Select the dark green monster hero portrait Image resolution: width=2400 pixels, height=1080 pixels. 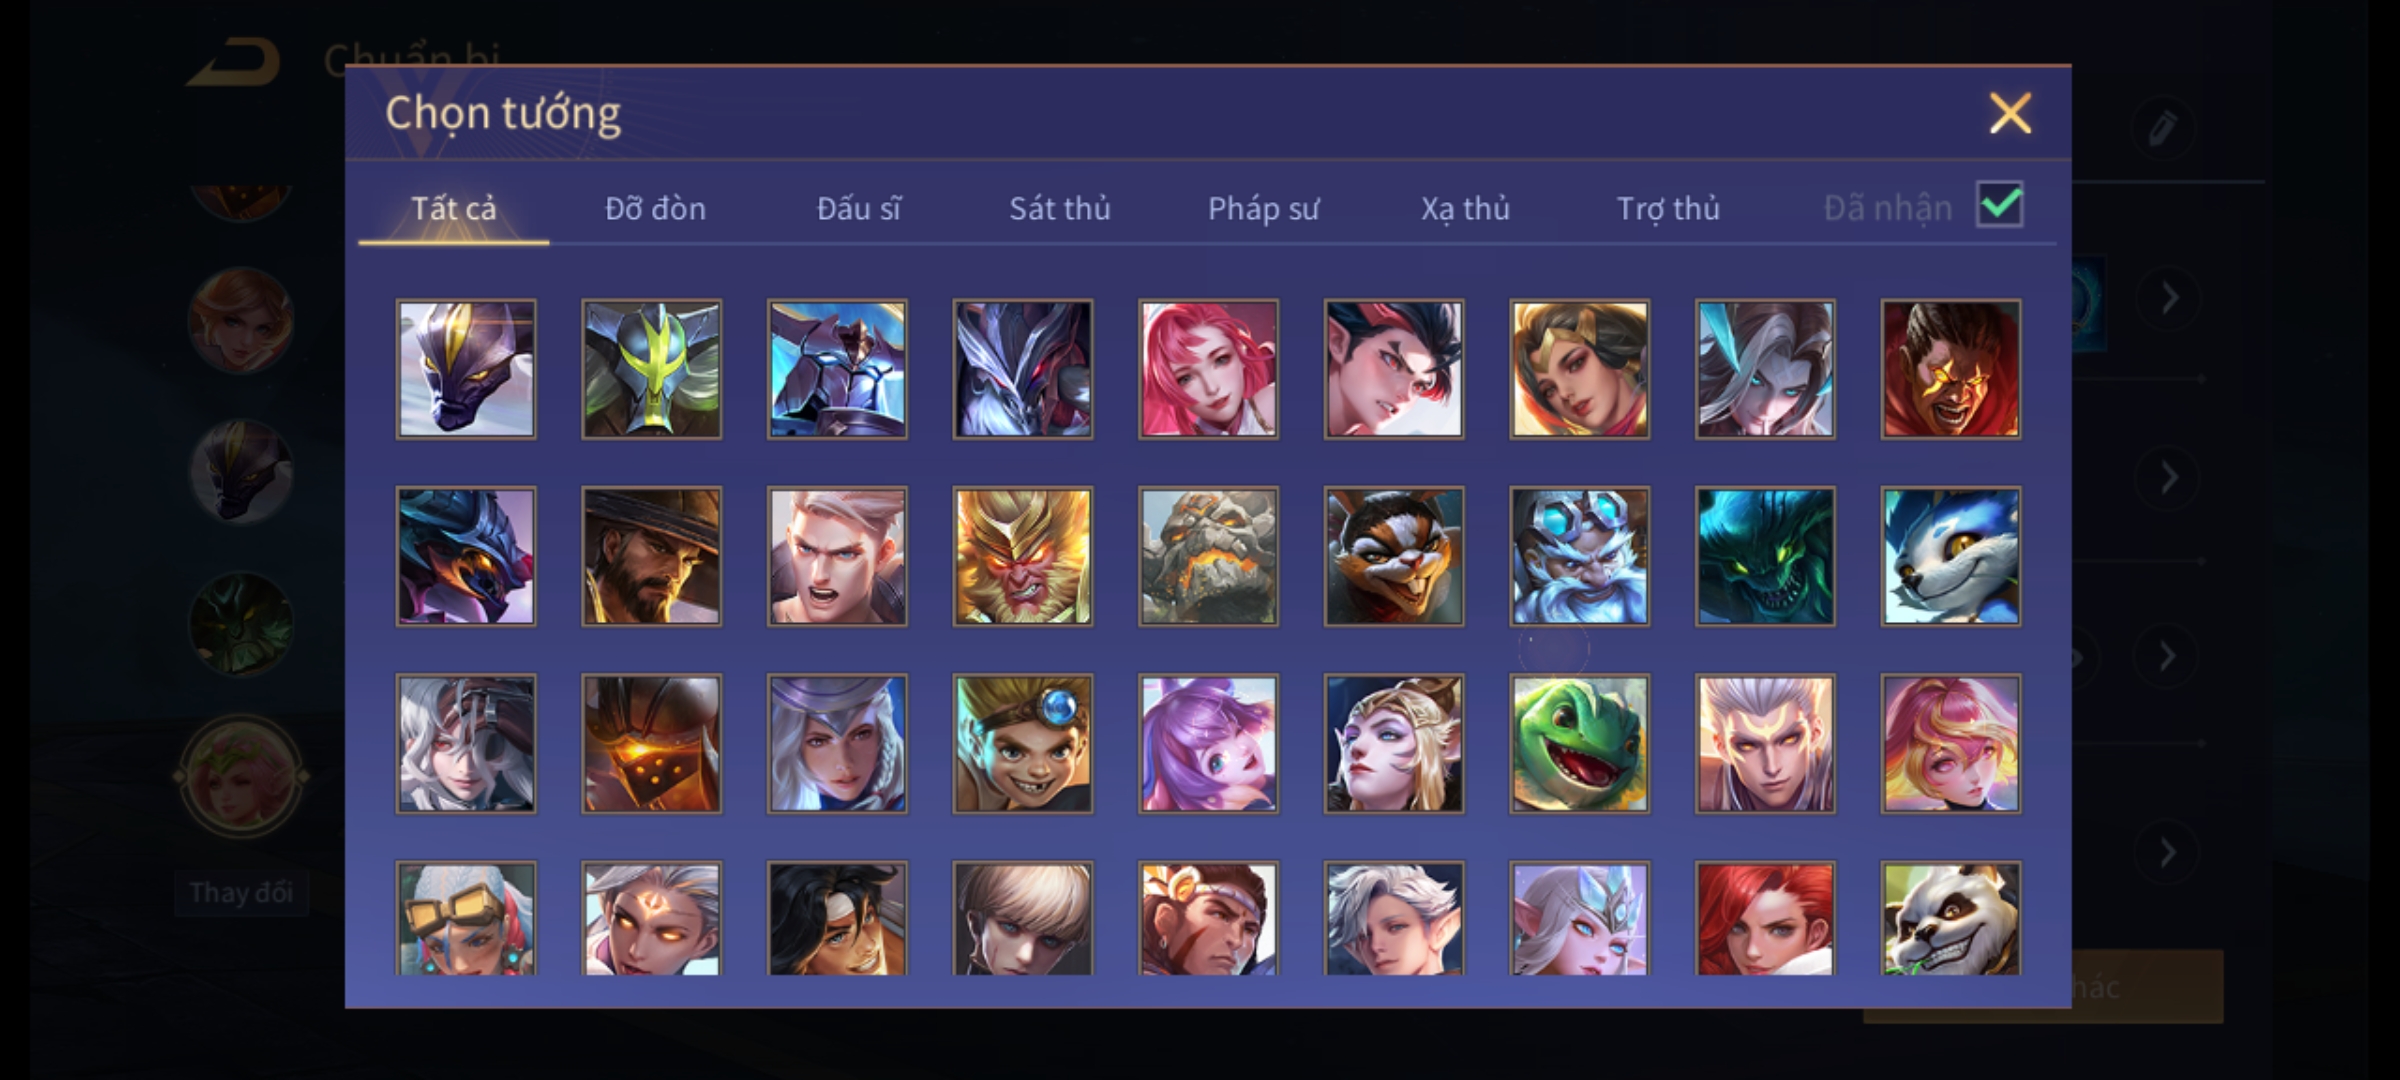pos(1765,557)
